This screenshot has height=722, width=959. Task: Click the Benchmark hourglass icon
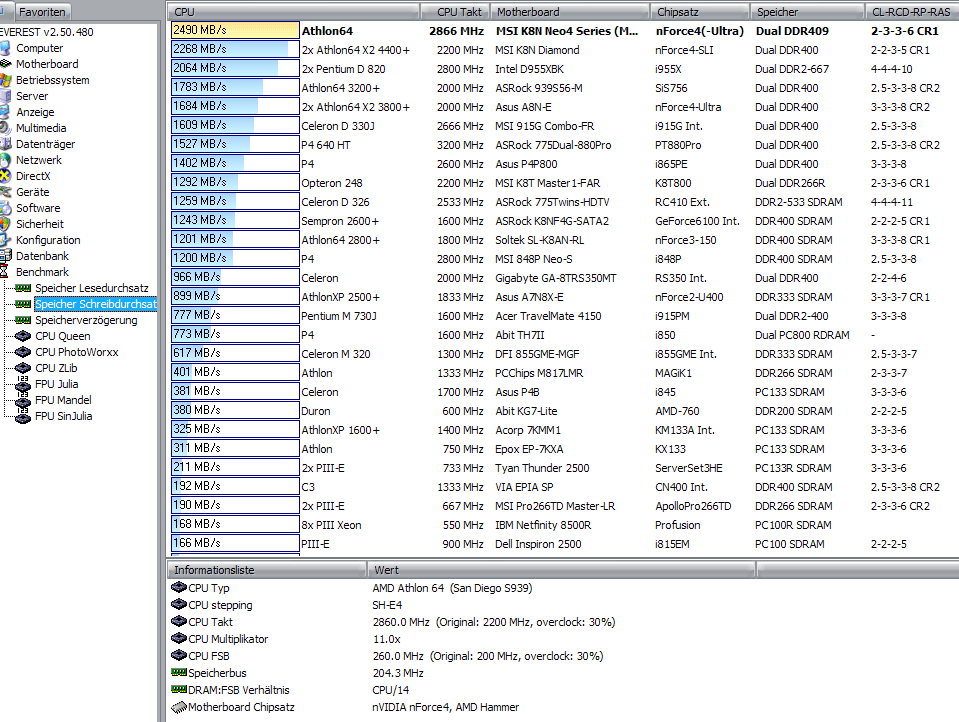(x=4, y=272)
